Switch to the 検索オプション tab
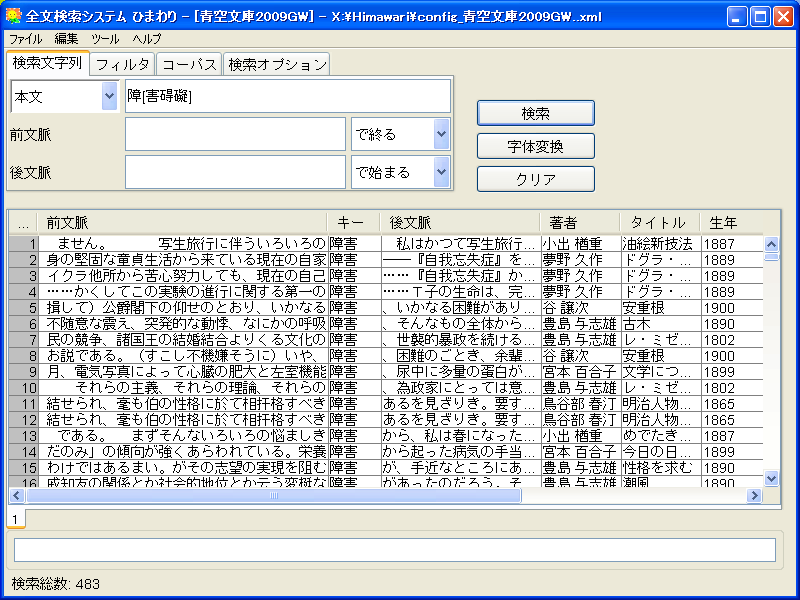800x600 pixels. pyautogui.click(x=277, y=64)
